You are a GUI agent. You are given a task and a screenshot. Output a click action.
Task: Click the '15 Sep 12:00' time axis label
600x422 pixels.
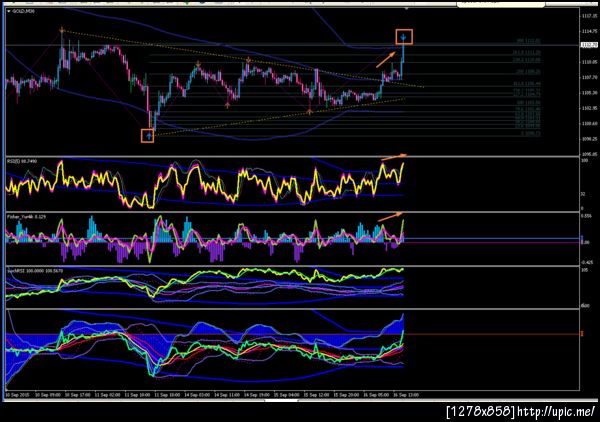316,394
